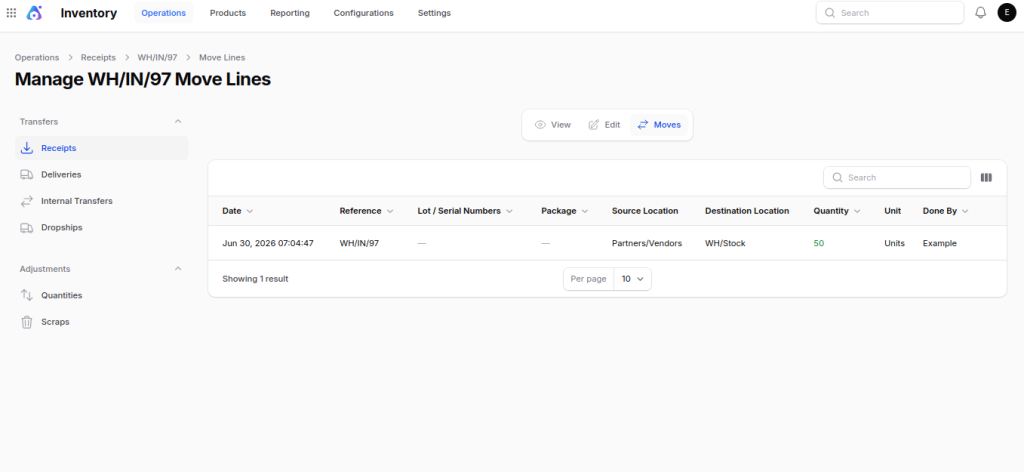Click the Inventory app logo
The height and width of the screenshot is (472, 1024).
(34, 12)
